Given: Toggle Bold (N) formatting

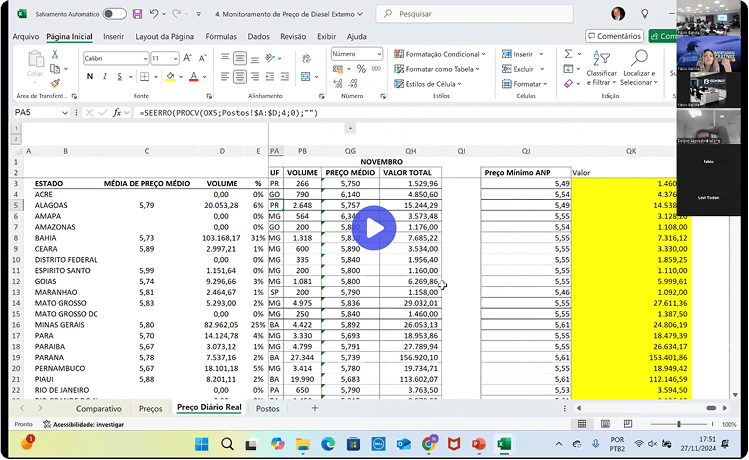Looking at the screenshot, I should click(x=88, y=76).
